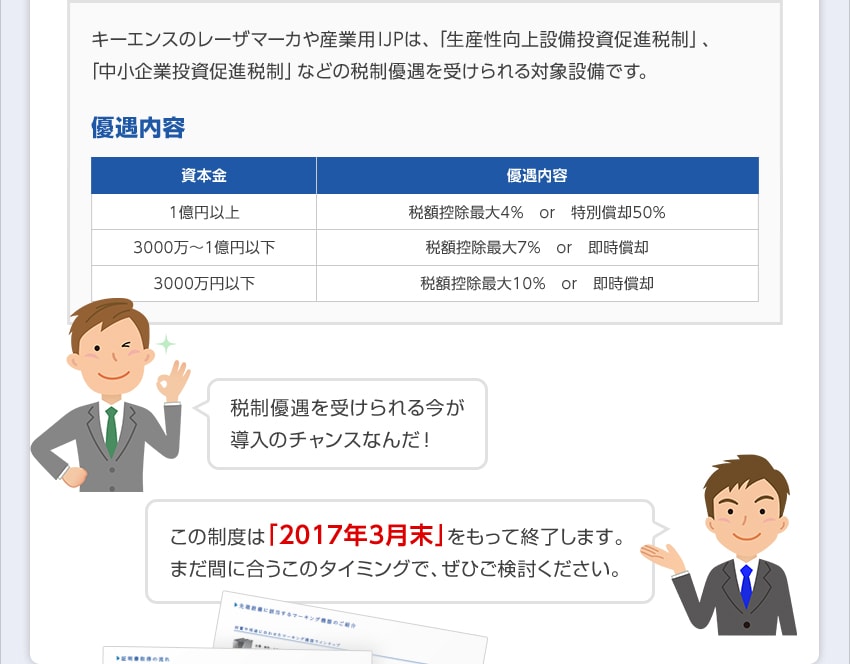This screenshot has width=850, height=664.
Task: Select the 資本金 table column header
Action: [204, 176]
